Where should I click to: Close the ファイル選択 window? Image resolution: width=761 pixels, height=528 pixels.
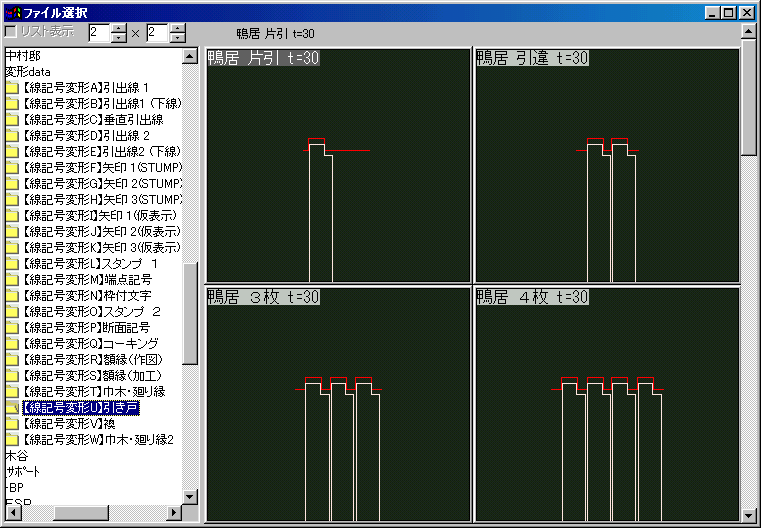click(x=746, y=13)
